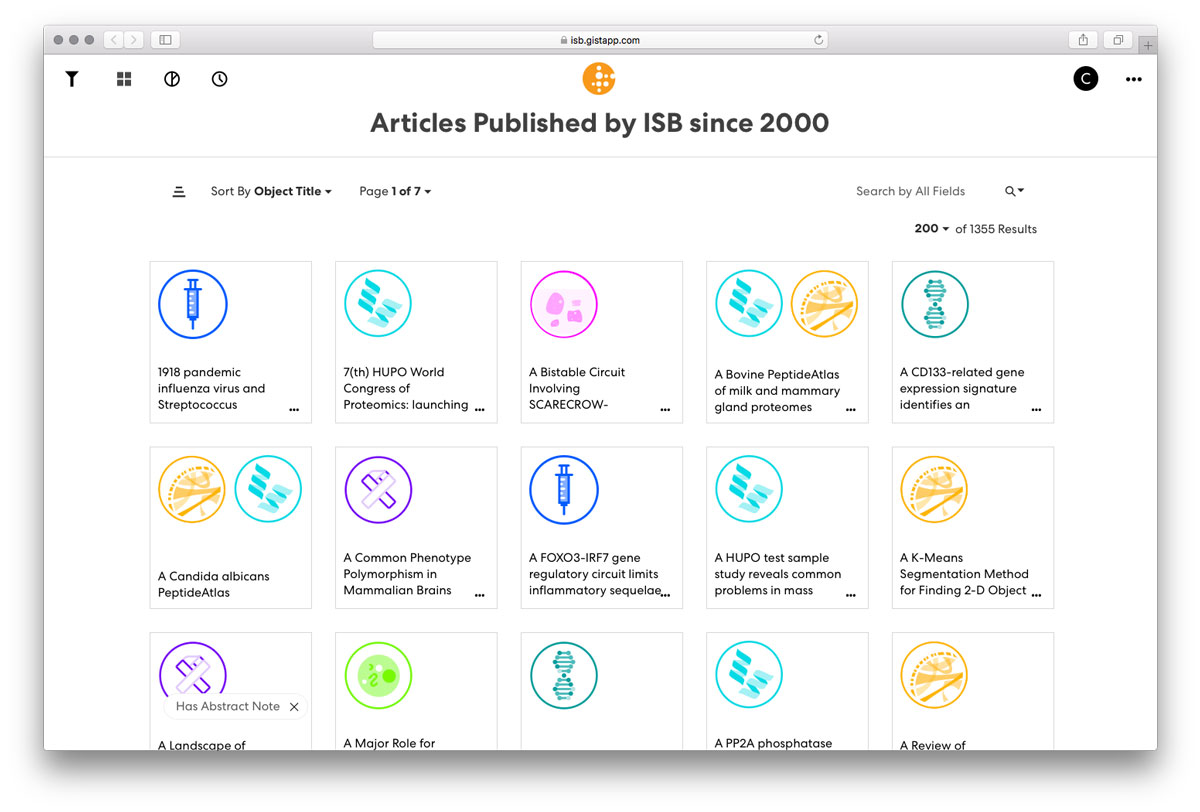Click green microbe icon on A Major Role card

[378, 676]
